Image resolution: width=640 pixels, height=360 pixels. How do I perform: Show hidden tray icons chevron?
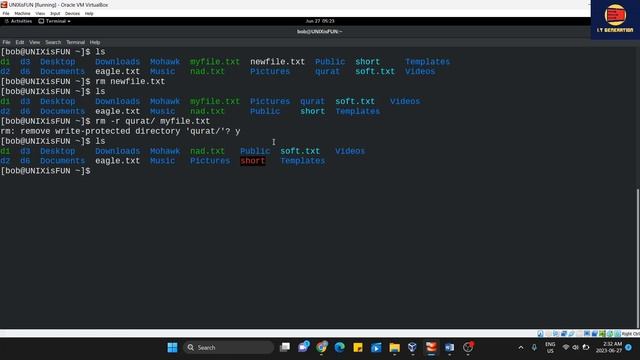pyautogui.click(x=521, y=347)
